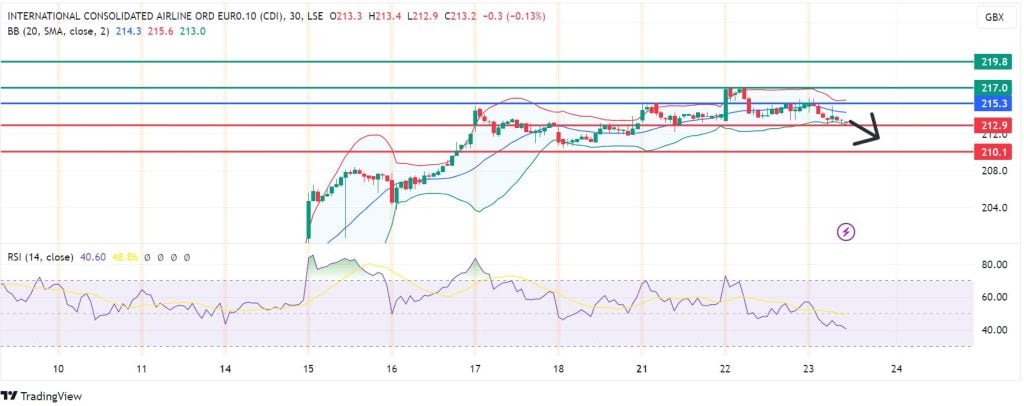
Task: Click the purple lightning bolt icon
Action: click(846, 231)
